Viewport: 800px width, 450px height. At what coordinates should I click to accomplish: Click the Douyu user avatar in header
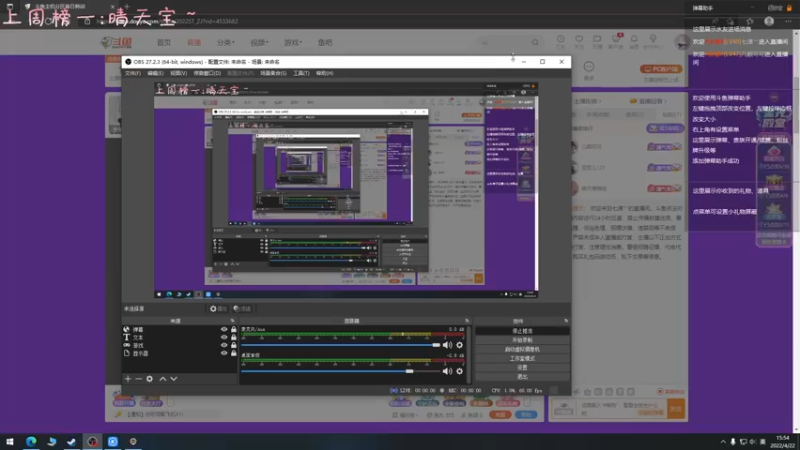(x=682, y=42)
